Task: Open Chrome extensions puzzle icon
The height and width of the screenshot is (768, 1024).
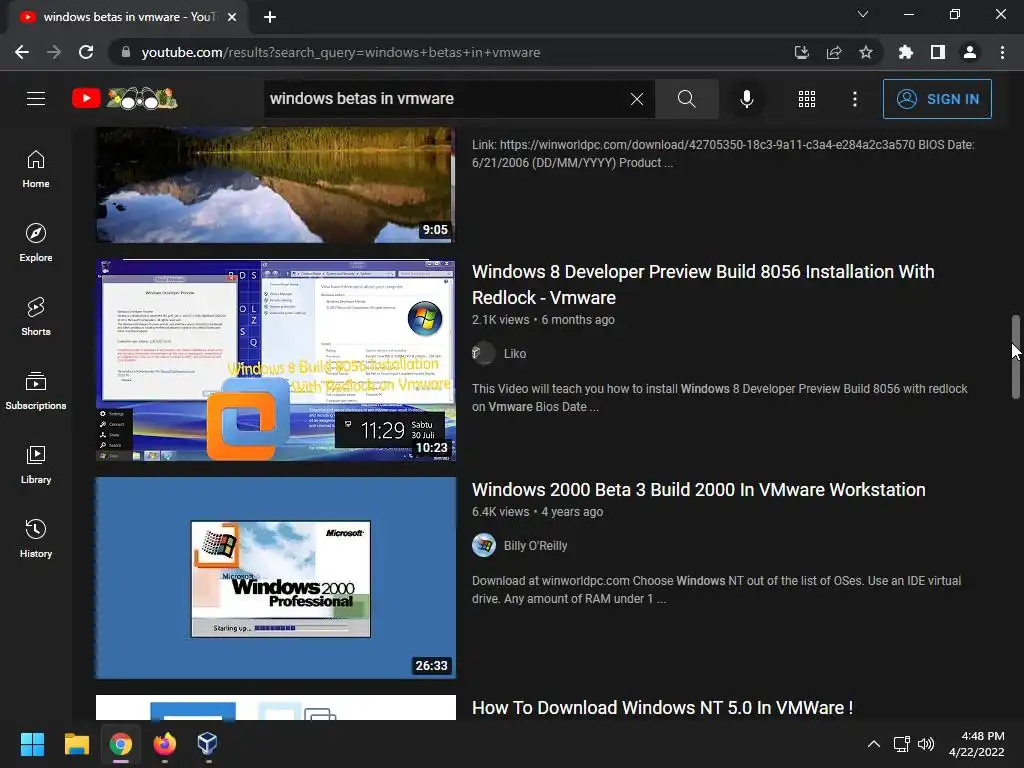Action: click(905, 52)
